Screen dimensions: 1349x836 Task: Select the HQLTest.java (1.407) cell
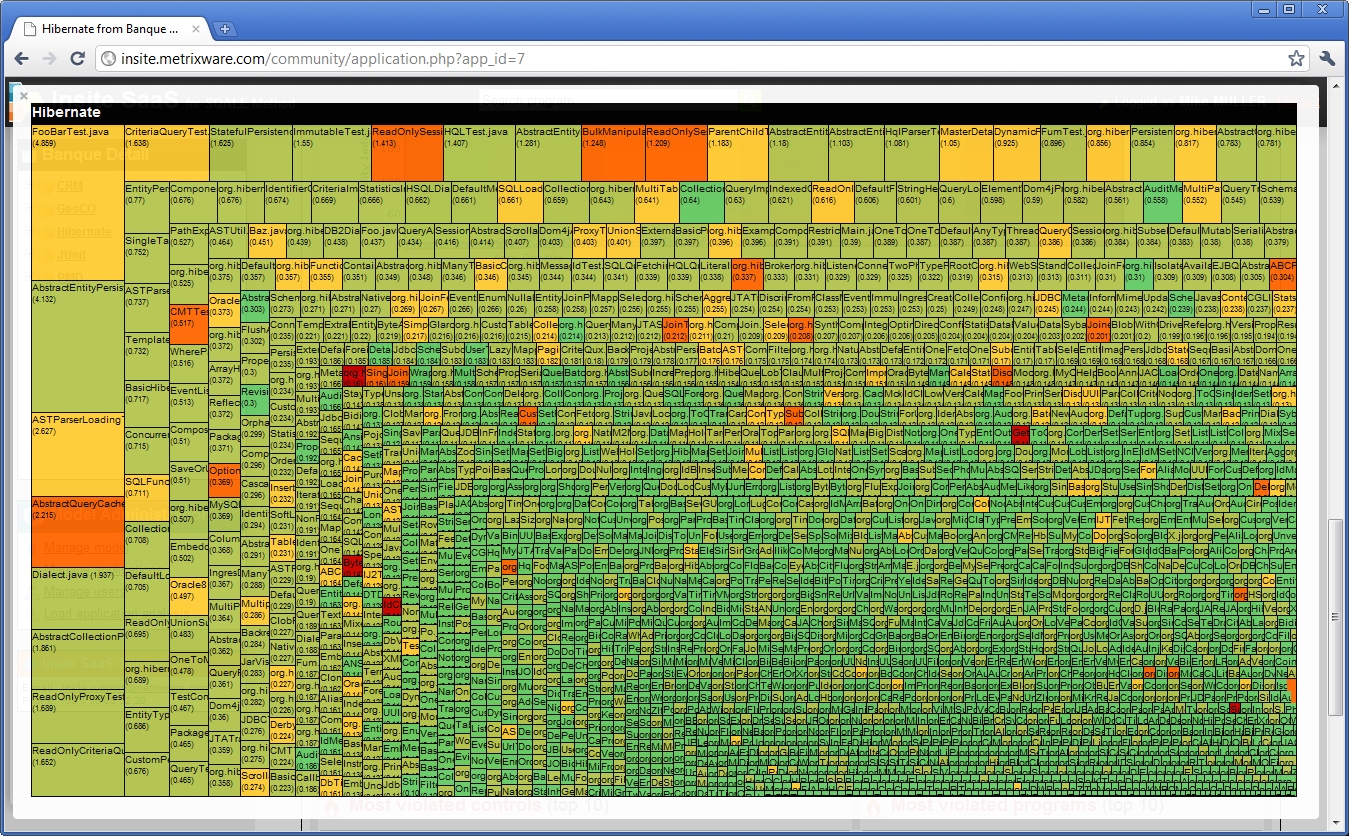[x=479, y=153]
